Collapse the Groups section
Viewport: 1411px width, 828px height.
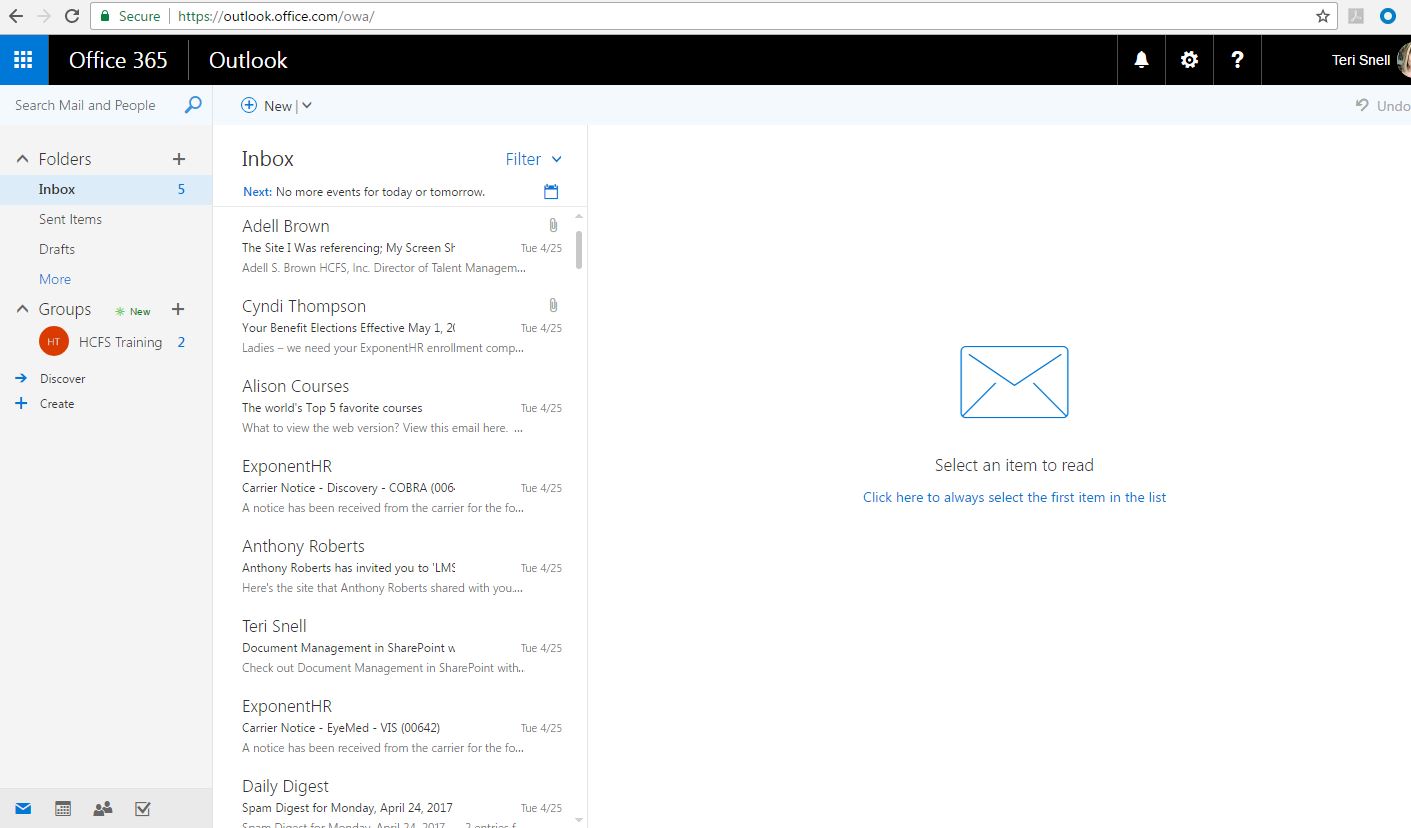[22, 310]
